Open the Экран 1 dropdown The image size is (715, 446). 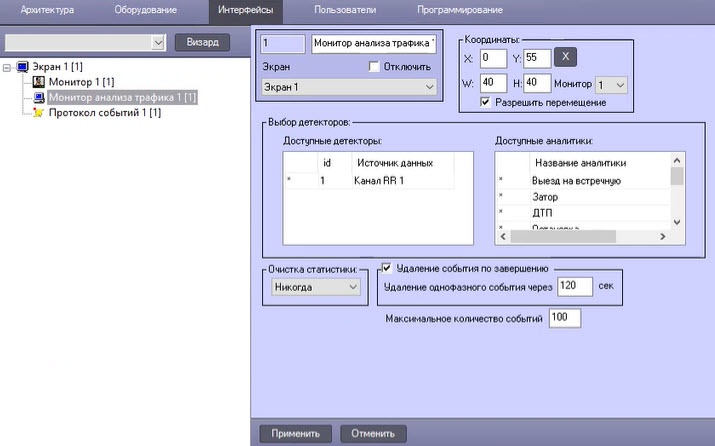point(349,87)
